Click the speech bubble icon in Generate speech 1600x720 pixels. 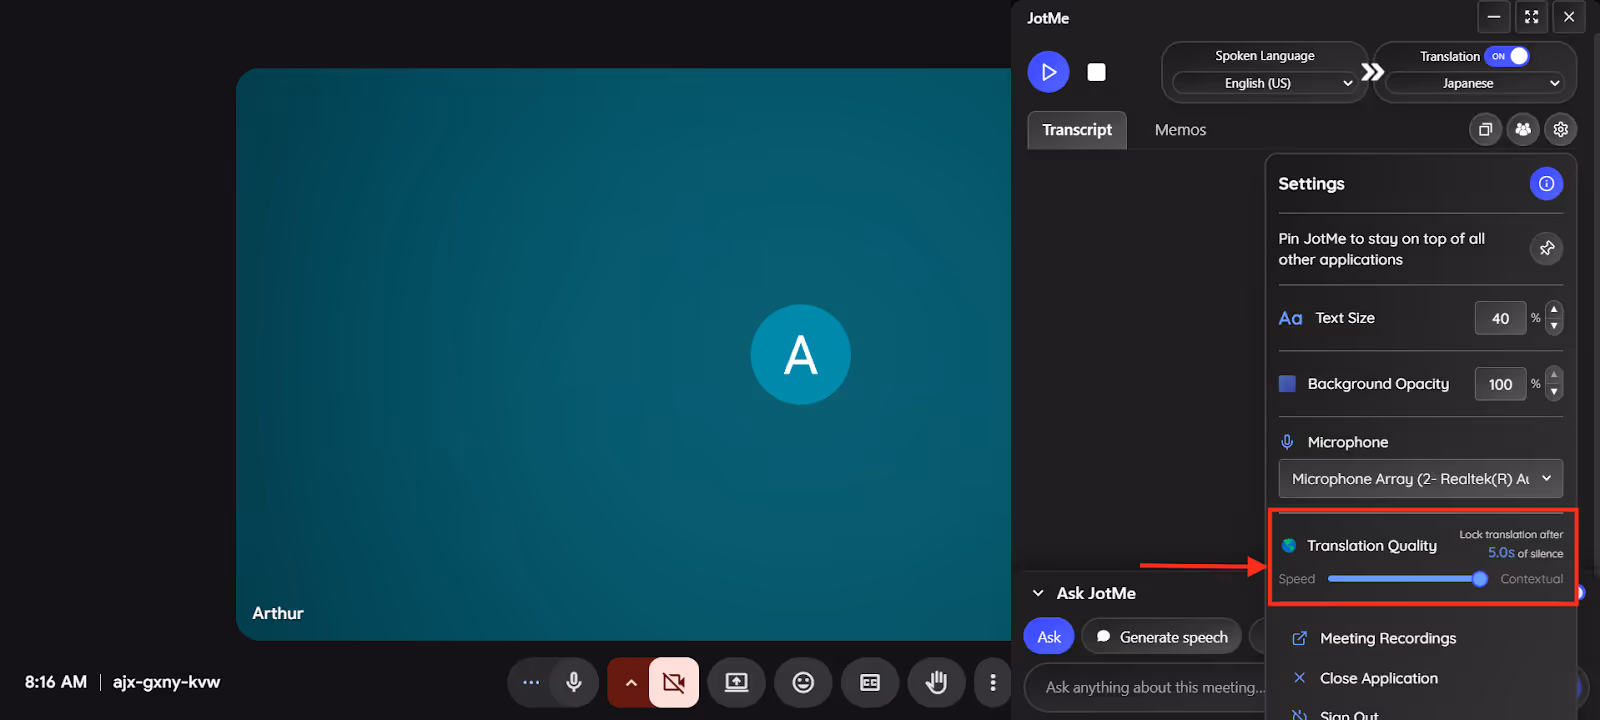click(x=1104, y=636)
